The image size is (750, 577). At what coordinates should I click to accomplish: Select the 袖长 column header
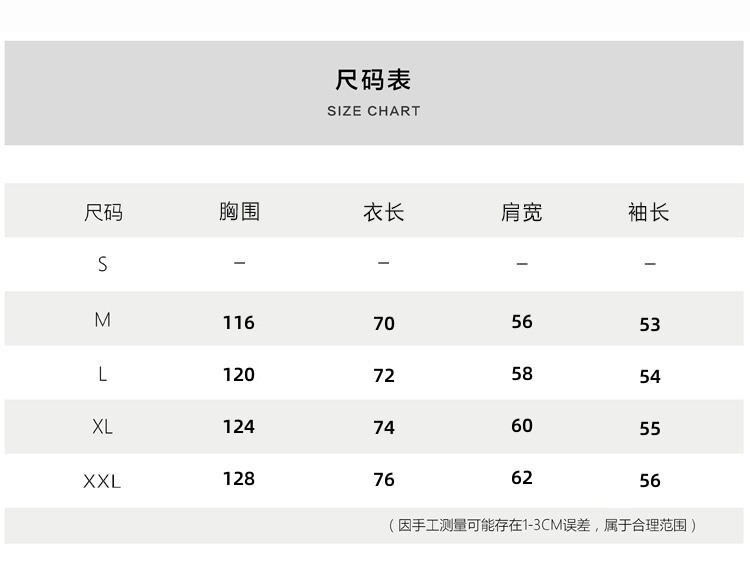(x=648, y=212)
